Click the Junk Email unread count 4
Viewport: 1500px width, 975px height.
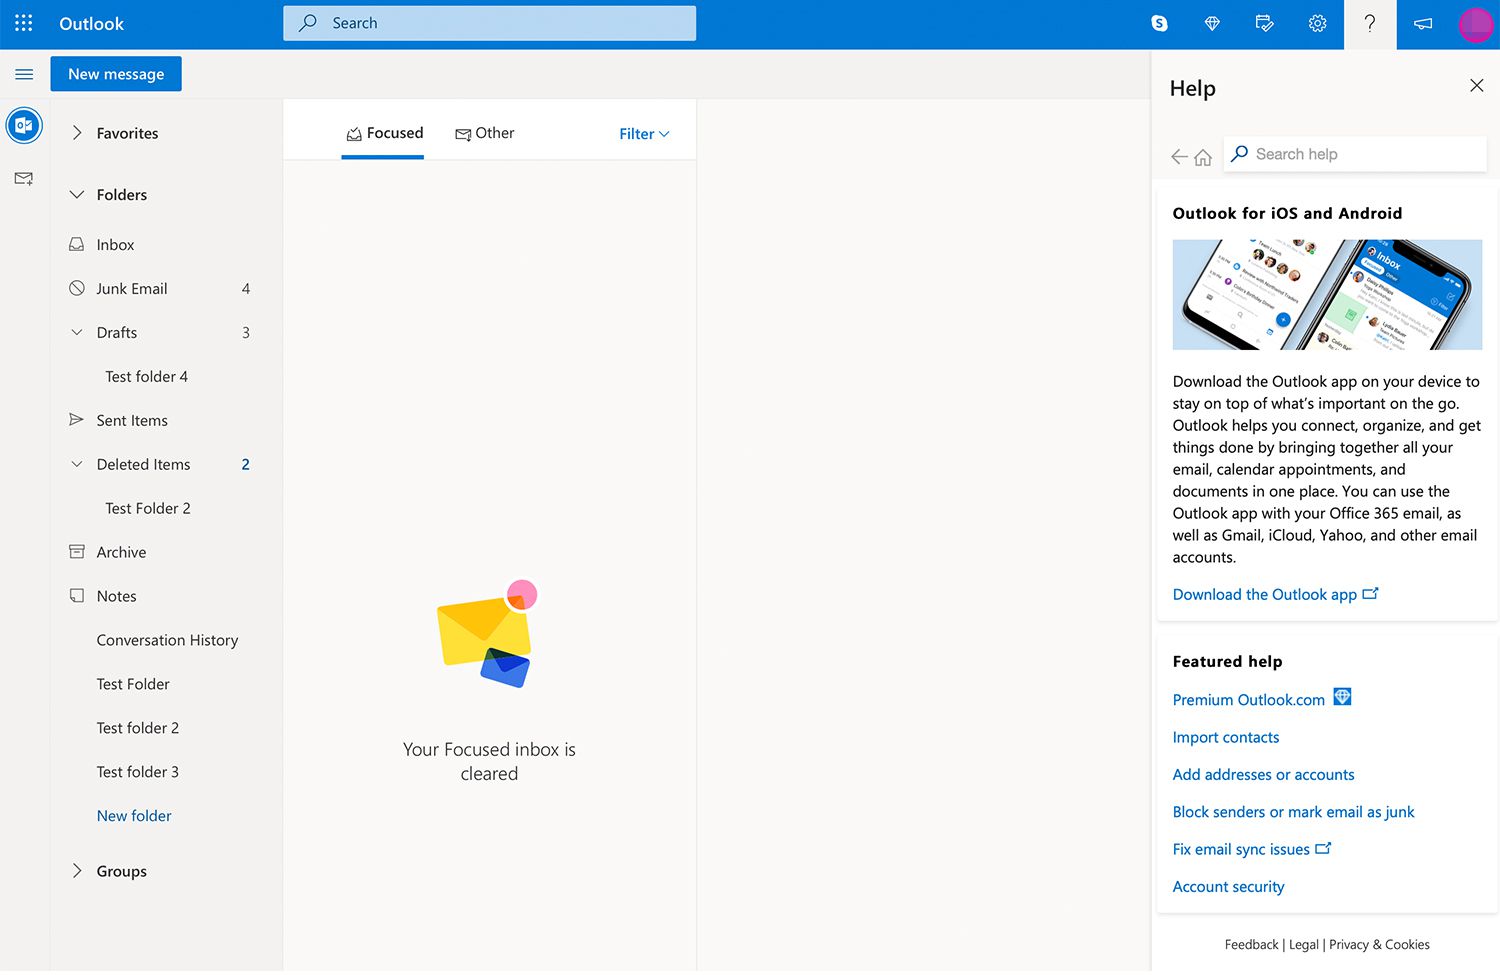pos(246,289)
